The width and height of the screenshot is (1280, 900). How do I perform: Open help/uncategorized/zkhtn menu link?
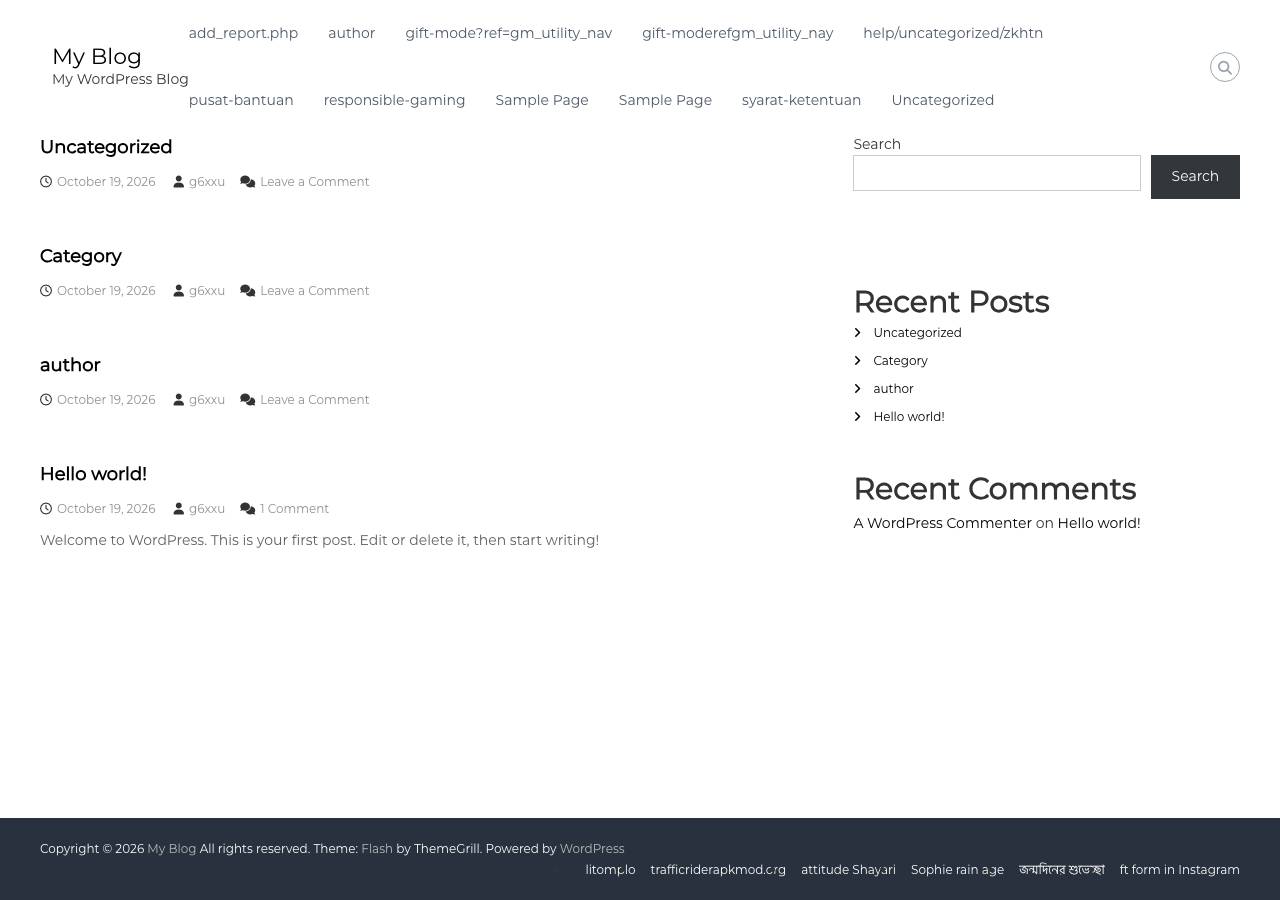[x=953, y=33]
